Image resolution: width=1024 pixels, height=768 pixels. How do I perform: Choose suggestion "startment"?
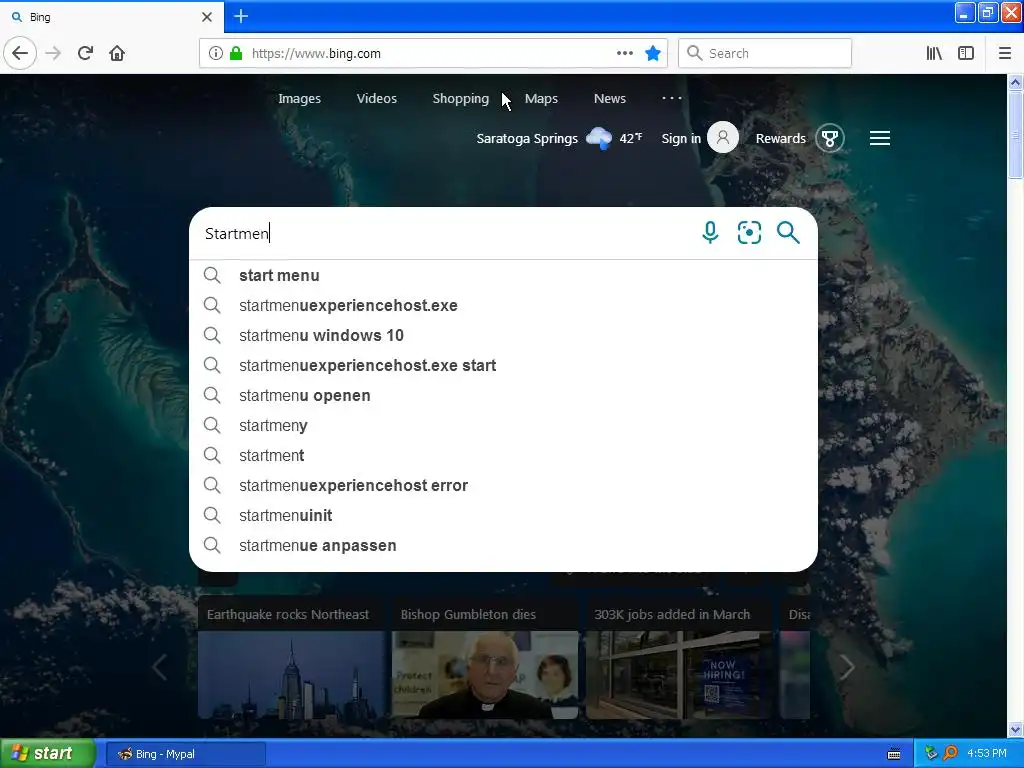click(x=503, y=456)
